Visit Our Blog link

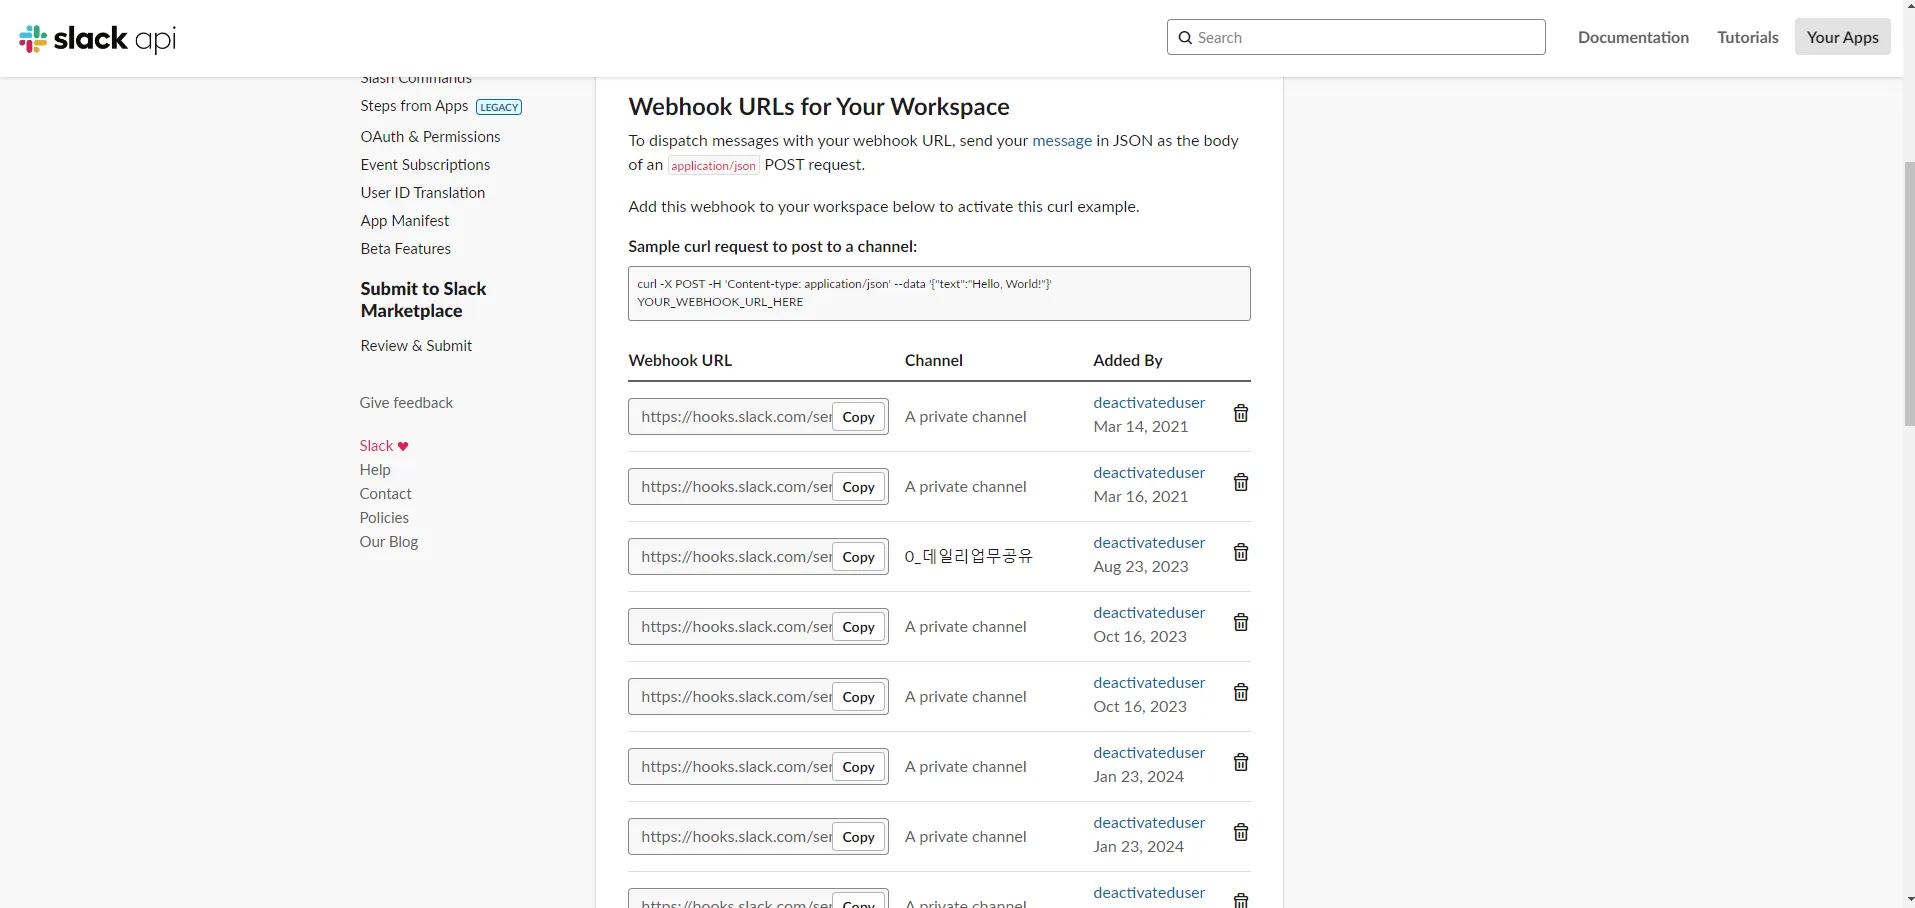click(389, 542)
